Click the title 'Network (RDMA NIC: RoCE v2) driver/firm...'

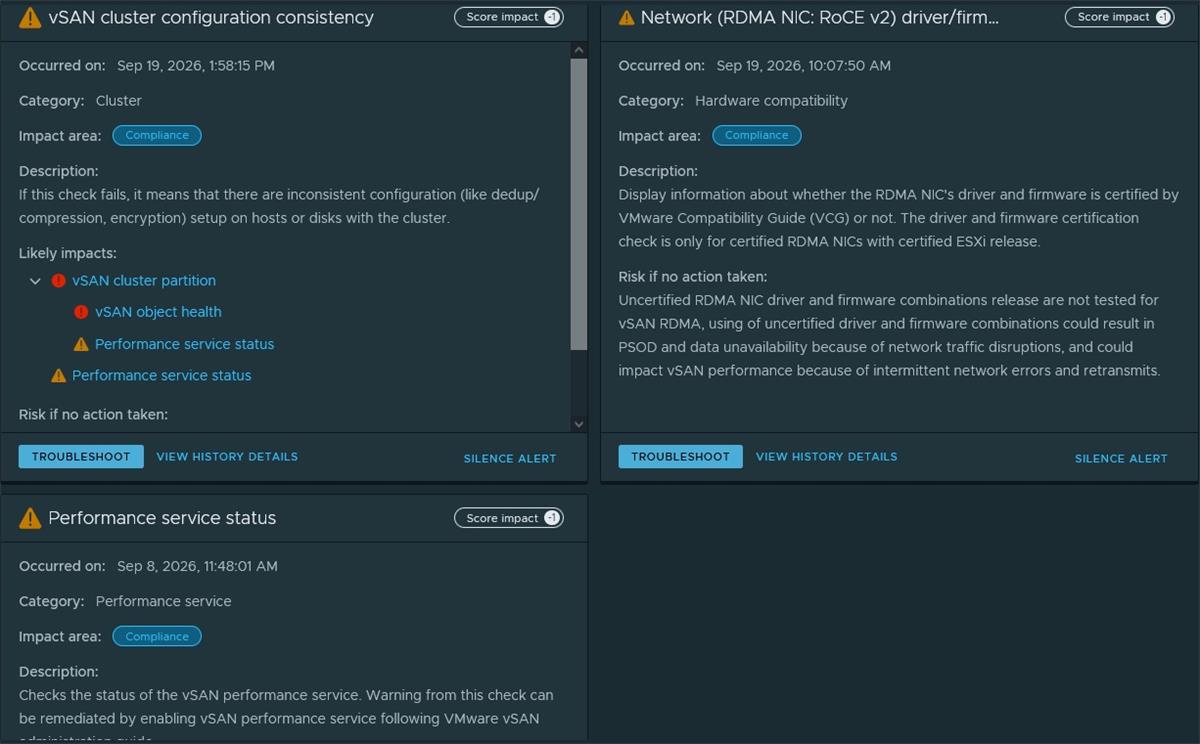pos(820,17)
